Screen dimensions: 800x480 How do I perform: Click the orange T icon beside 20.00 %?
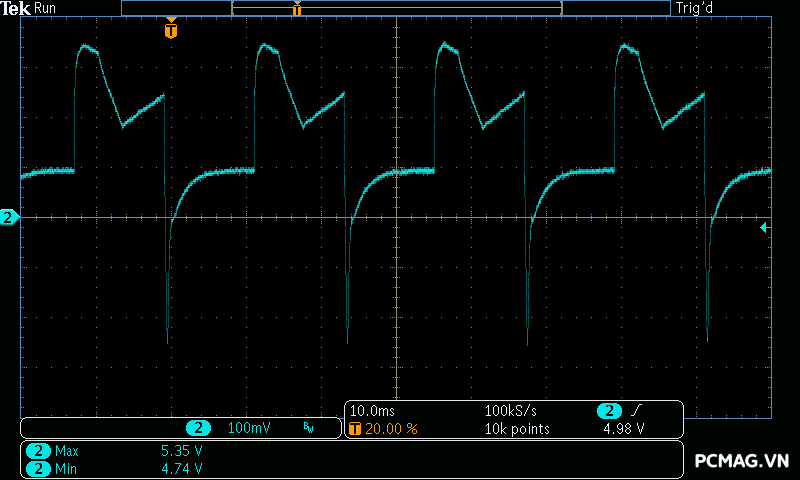(x=355, y=429)
